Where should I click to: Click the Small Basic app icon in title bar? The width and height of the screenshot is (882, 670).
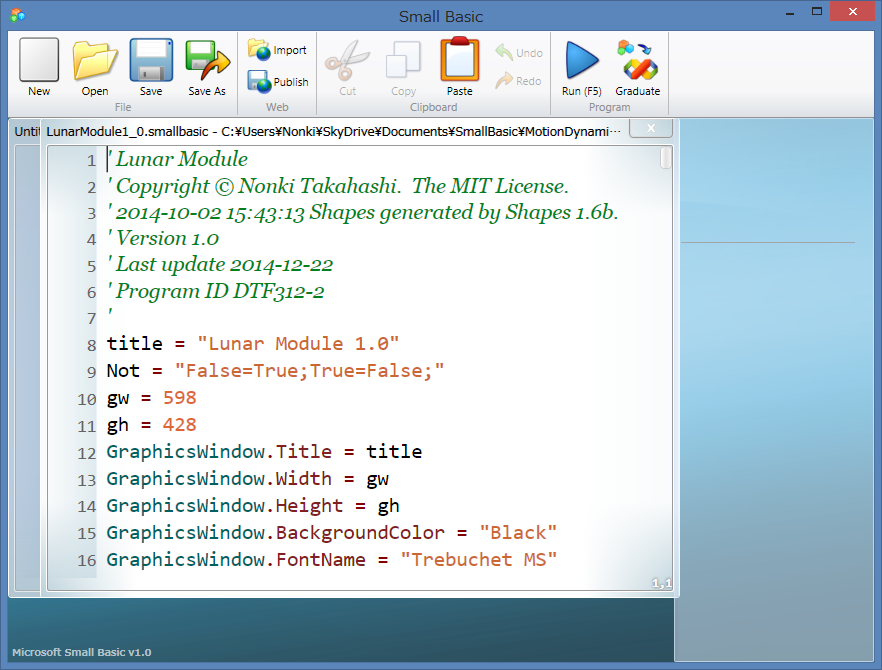[17, 15]
